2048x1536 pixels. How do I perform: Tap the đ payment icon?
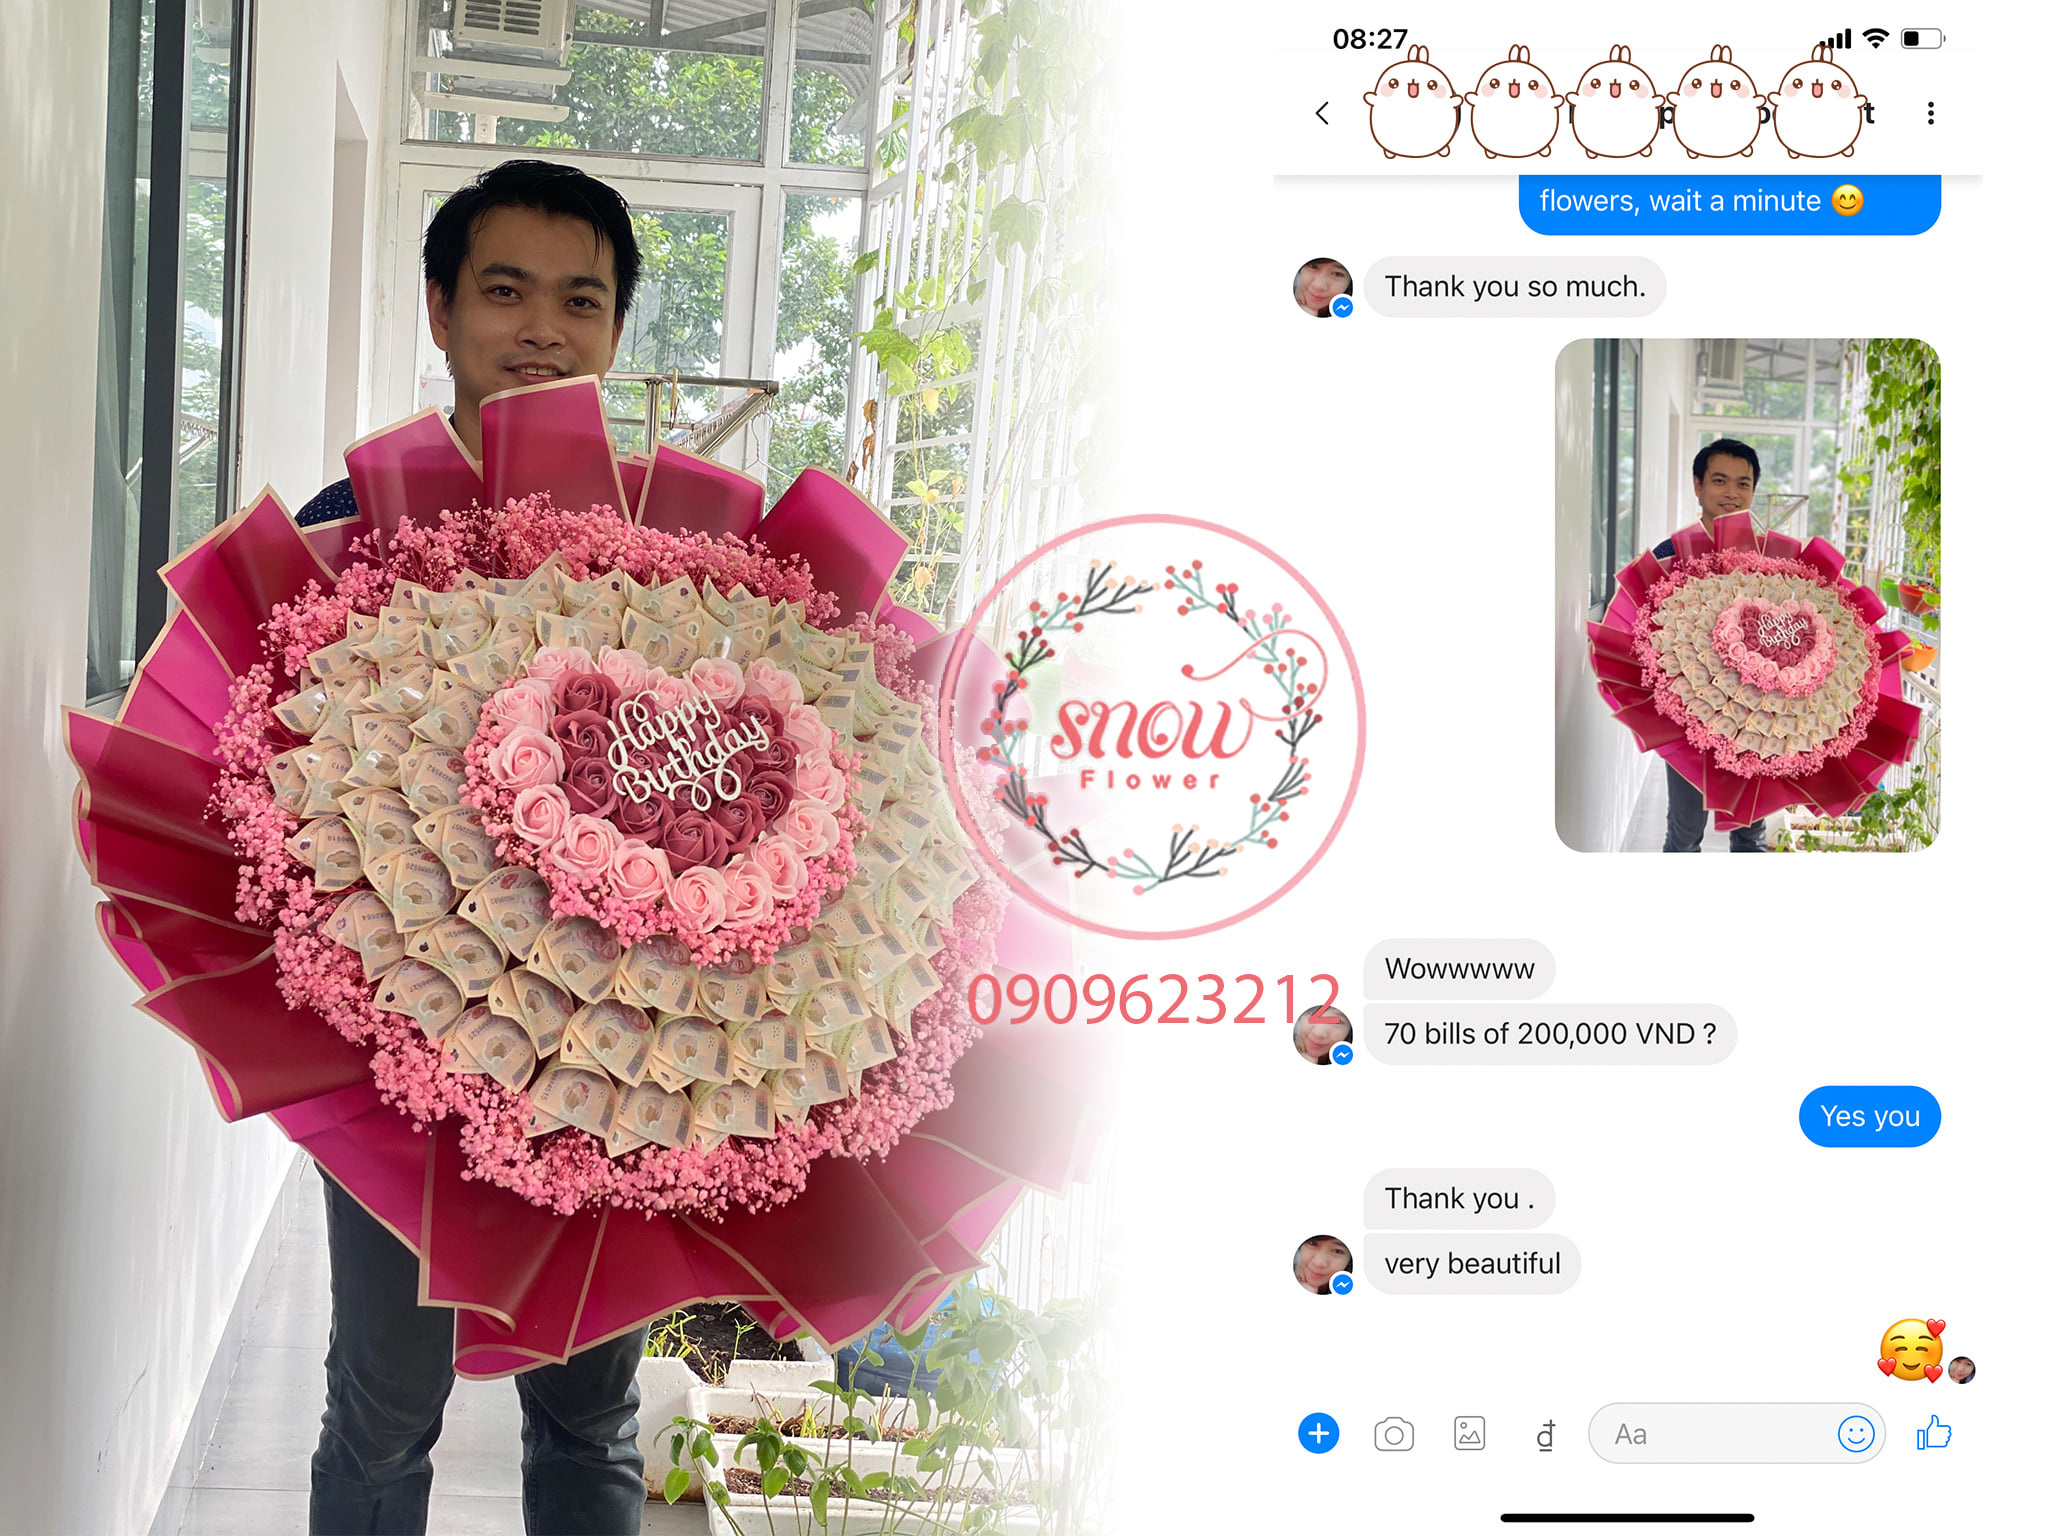(x=1545, y=1434)
